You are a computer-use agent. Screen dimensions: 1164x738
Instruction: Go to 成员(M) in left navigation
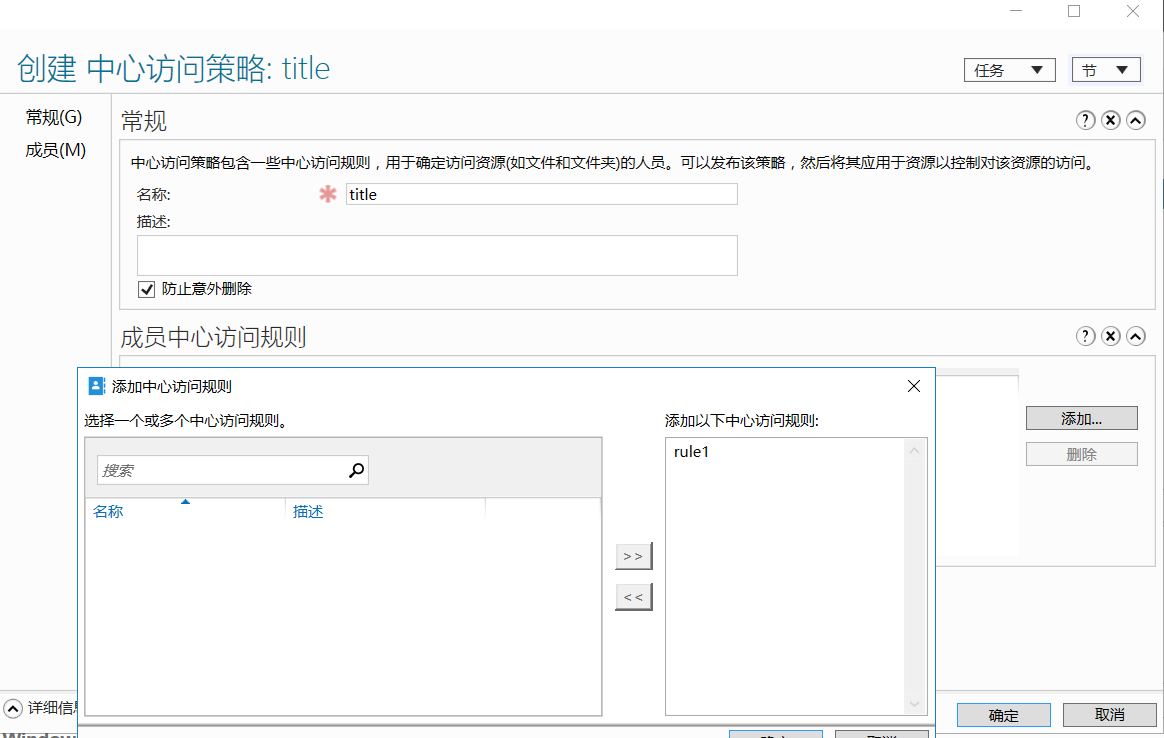point(56,150)
